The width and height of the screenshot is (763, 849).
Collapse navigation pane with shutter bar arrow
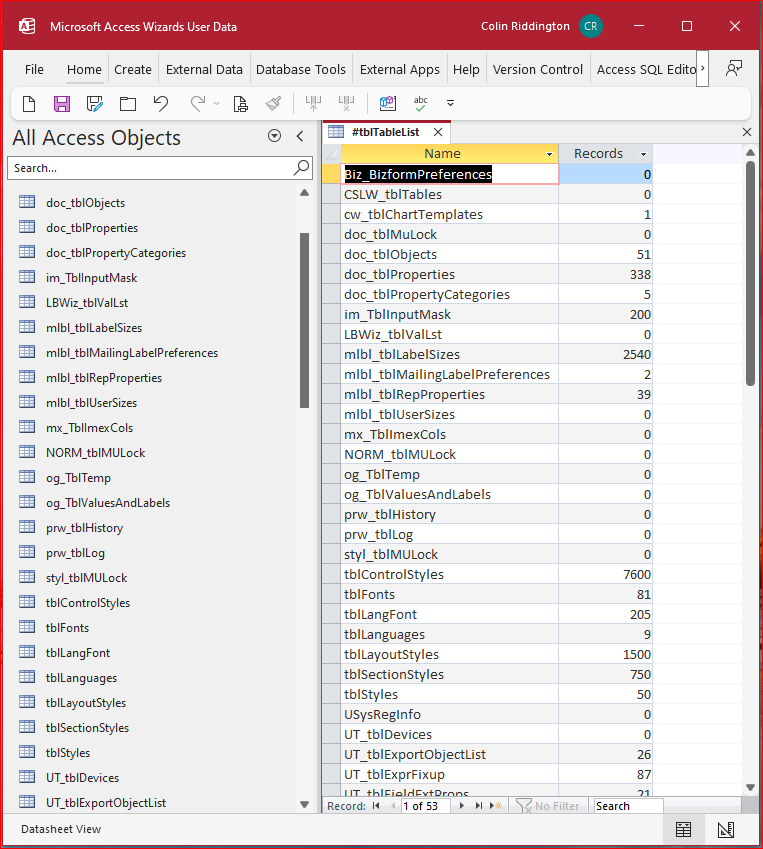300,136
